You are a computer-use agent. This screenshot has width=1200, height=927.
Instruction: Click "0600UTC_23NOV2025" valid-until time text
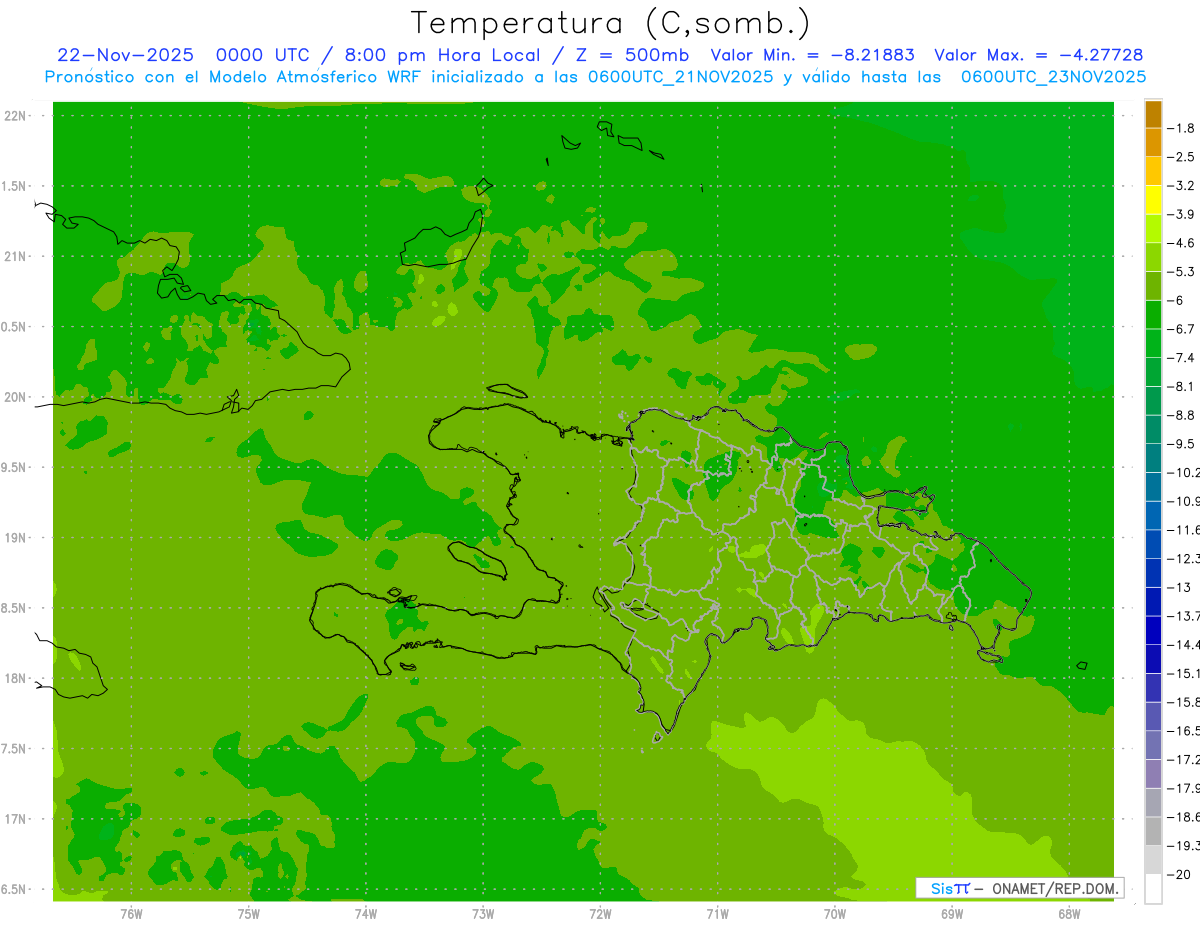point(1053,77)
